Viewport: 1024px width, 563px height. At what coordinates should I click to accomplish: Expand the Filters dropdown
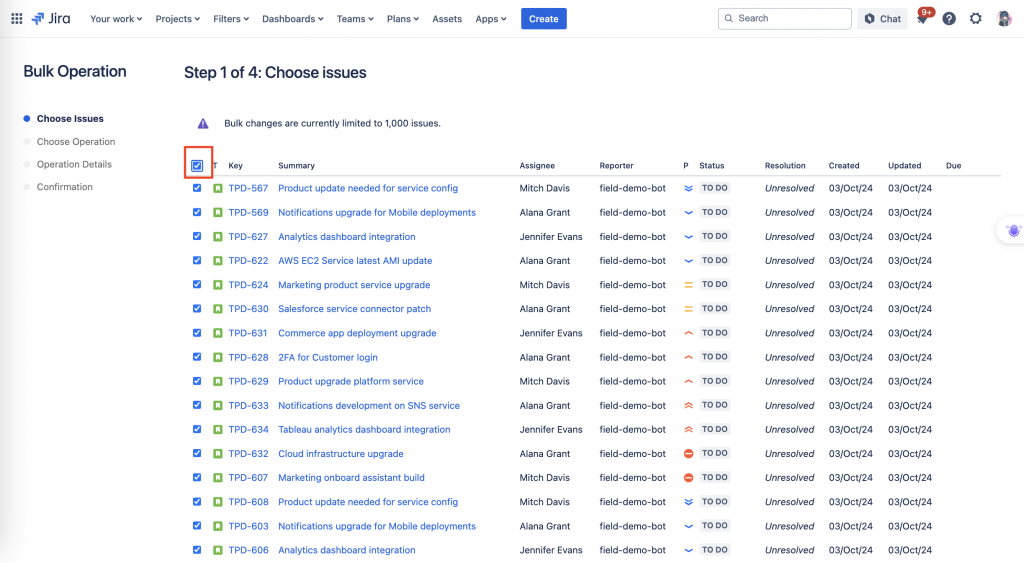click(x=231, y=19)
